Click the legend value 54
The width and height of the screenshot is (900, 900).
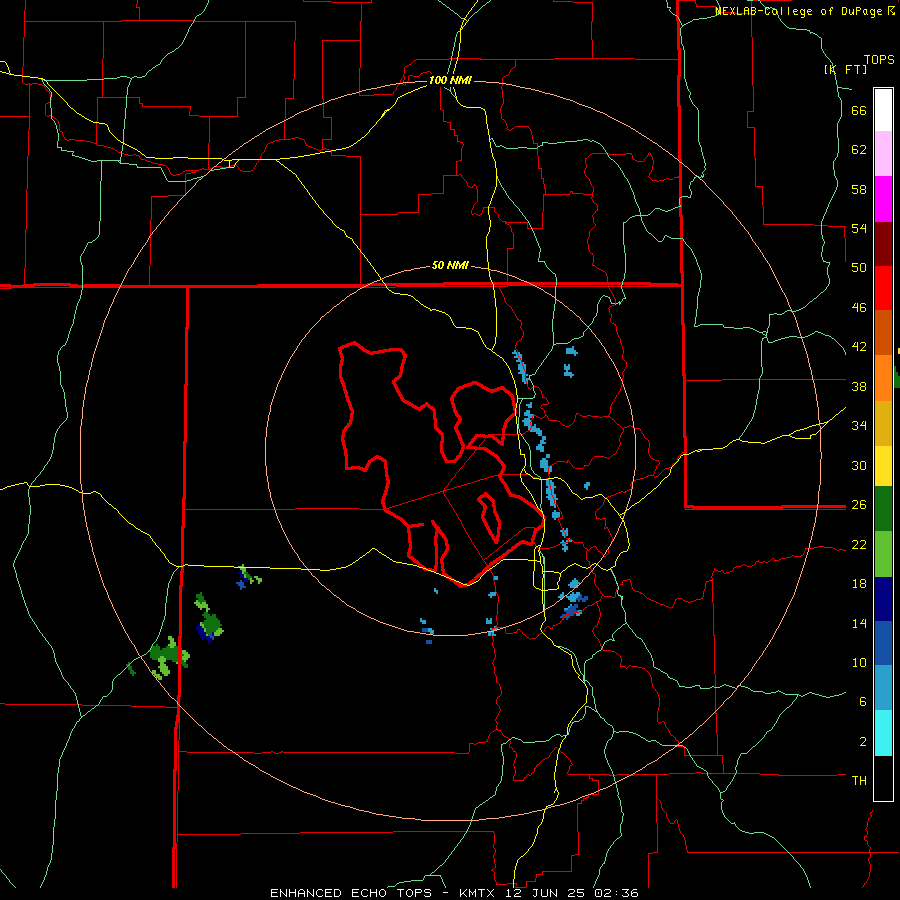click(859, 228)
